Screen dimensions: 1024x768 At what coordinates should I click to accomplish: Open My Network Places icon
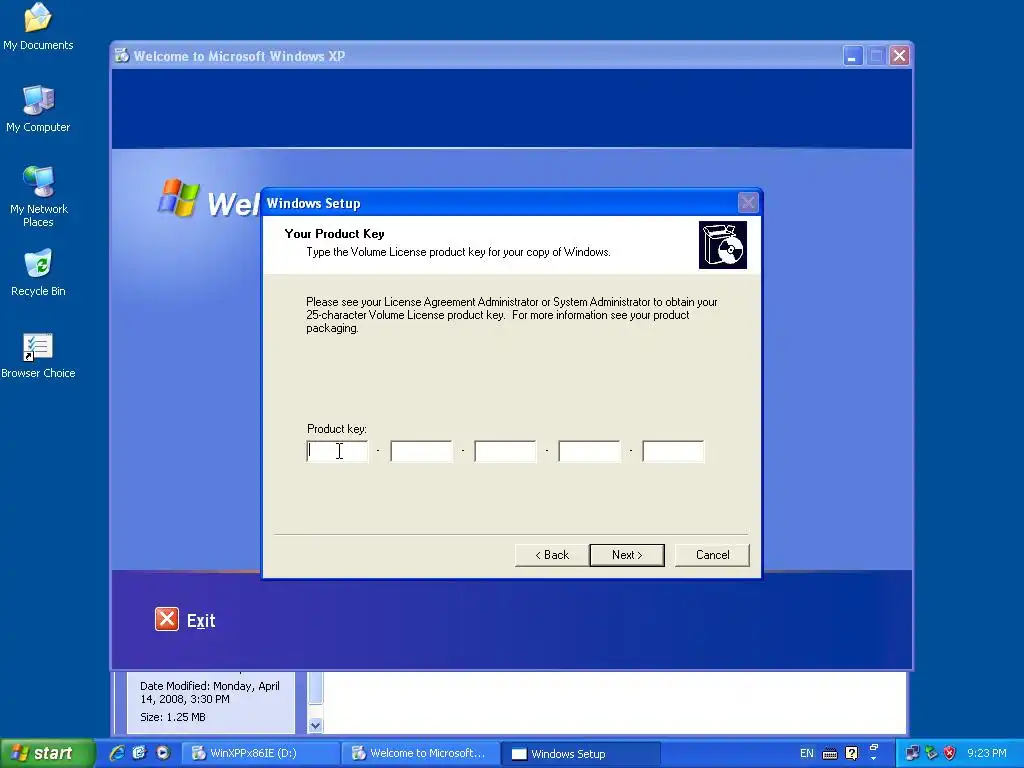[x=38, y=196]
